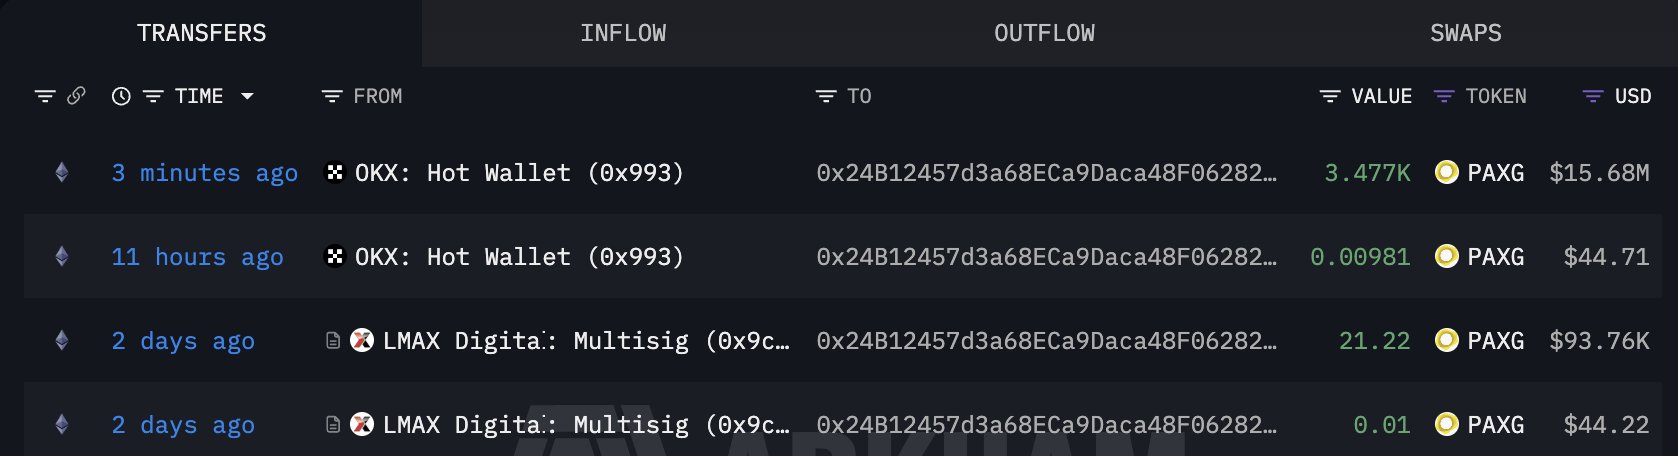Open the leftmost filter icon in header

45,96
